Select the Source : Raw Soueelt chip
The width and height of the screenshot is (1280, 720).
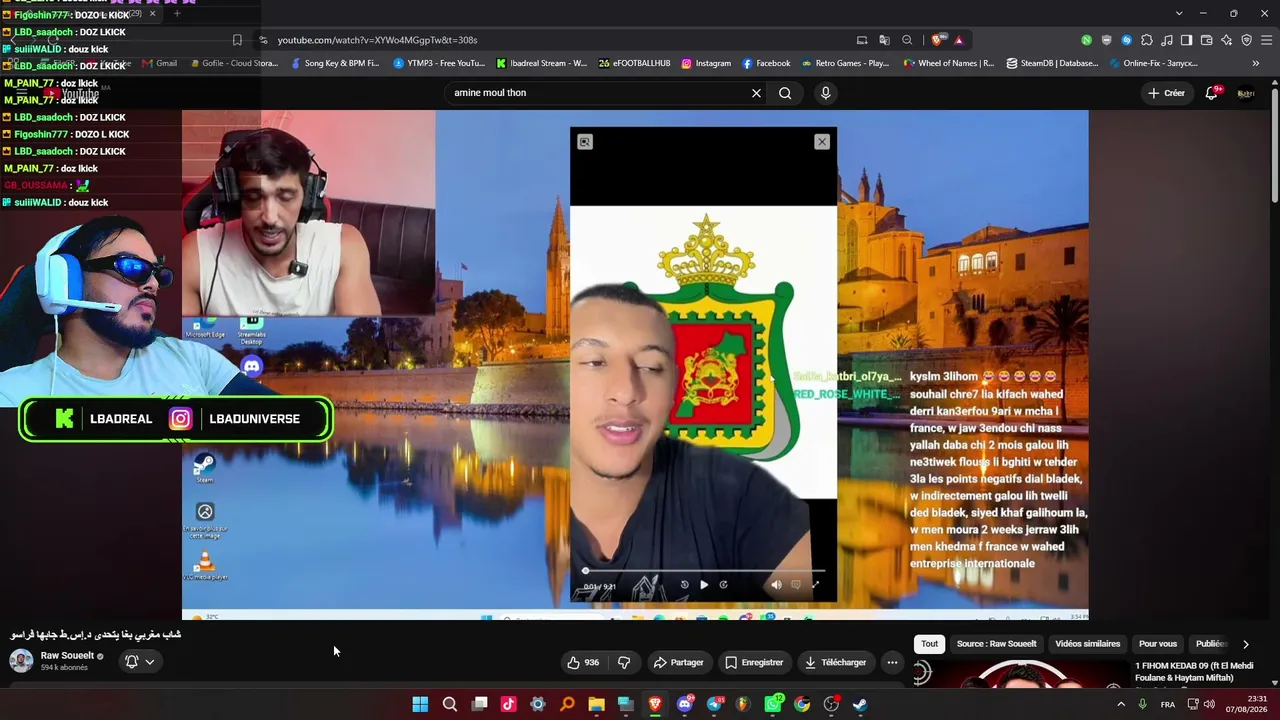tap(997, 644)
